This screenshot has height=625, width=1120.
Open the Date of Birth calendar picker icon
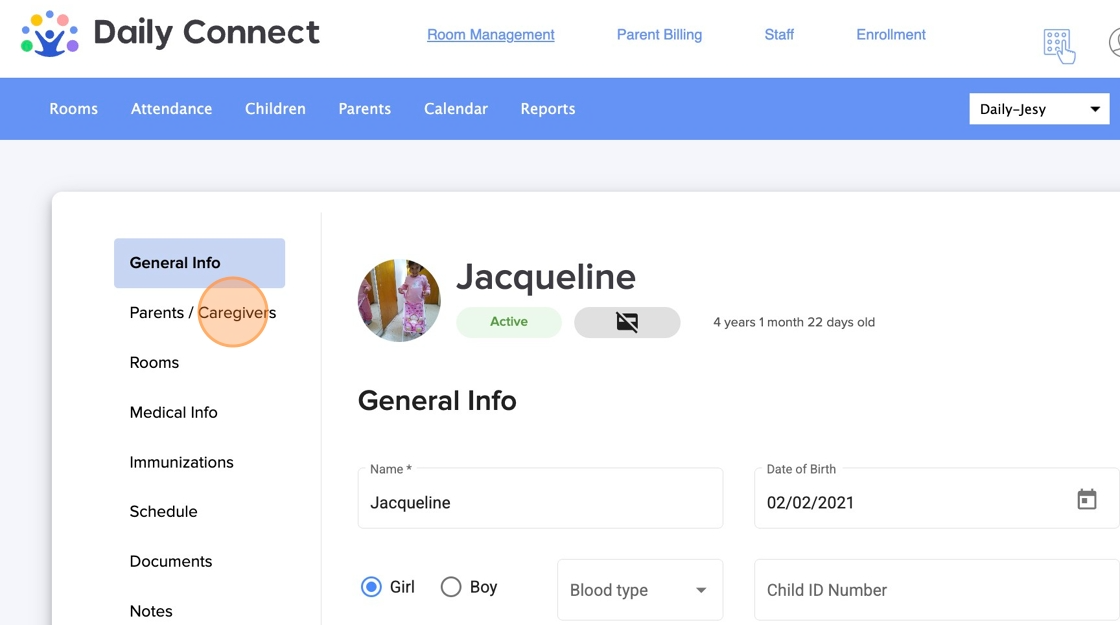point(1086,499)
